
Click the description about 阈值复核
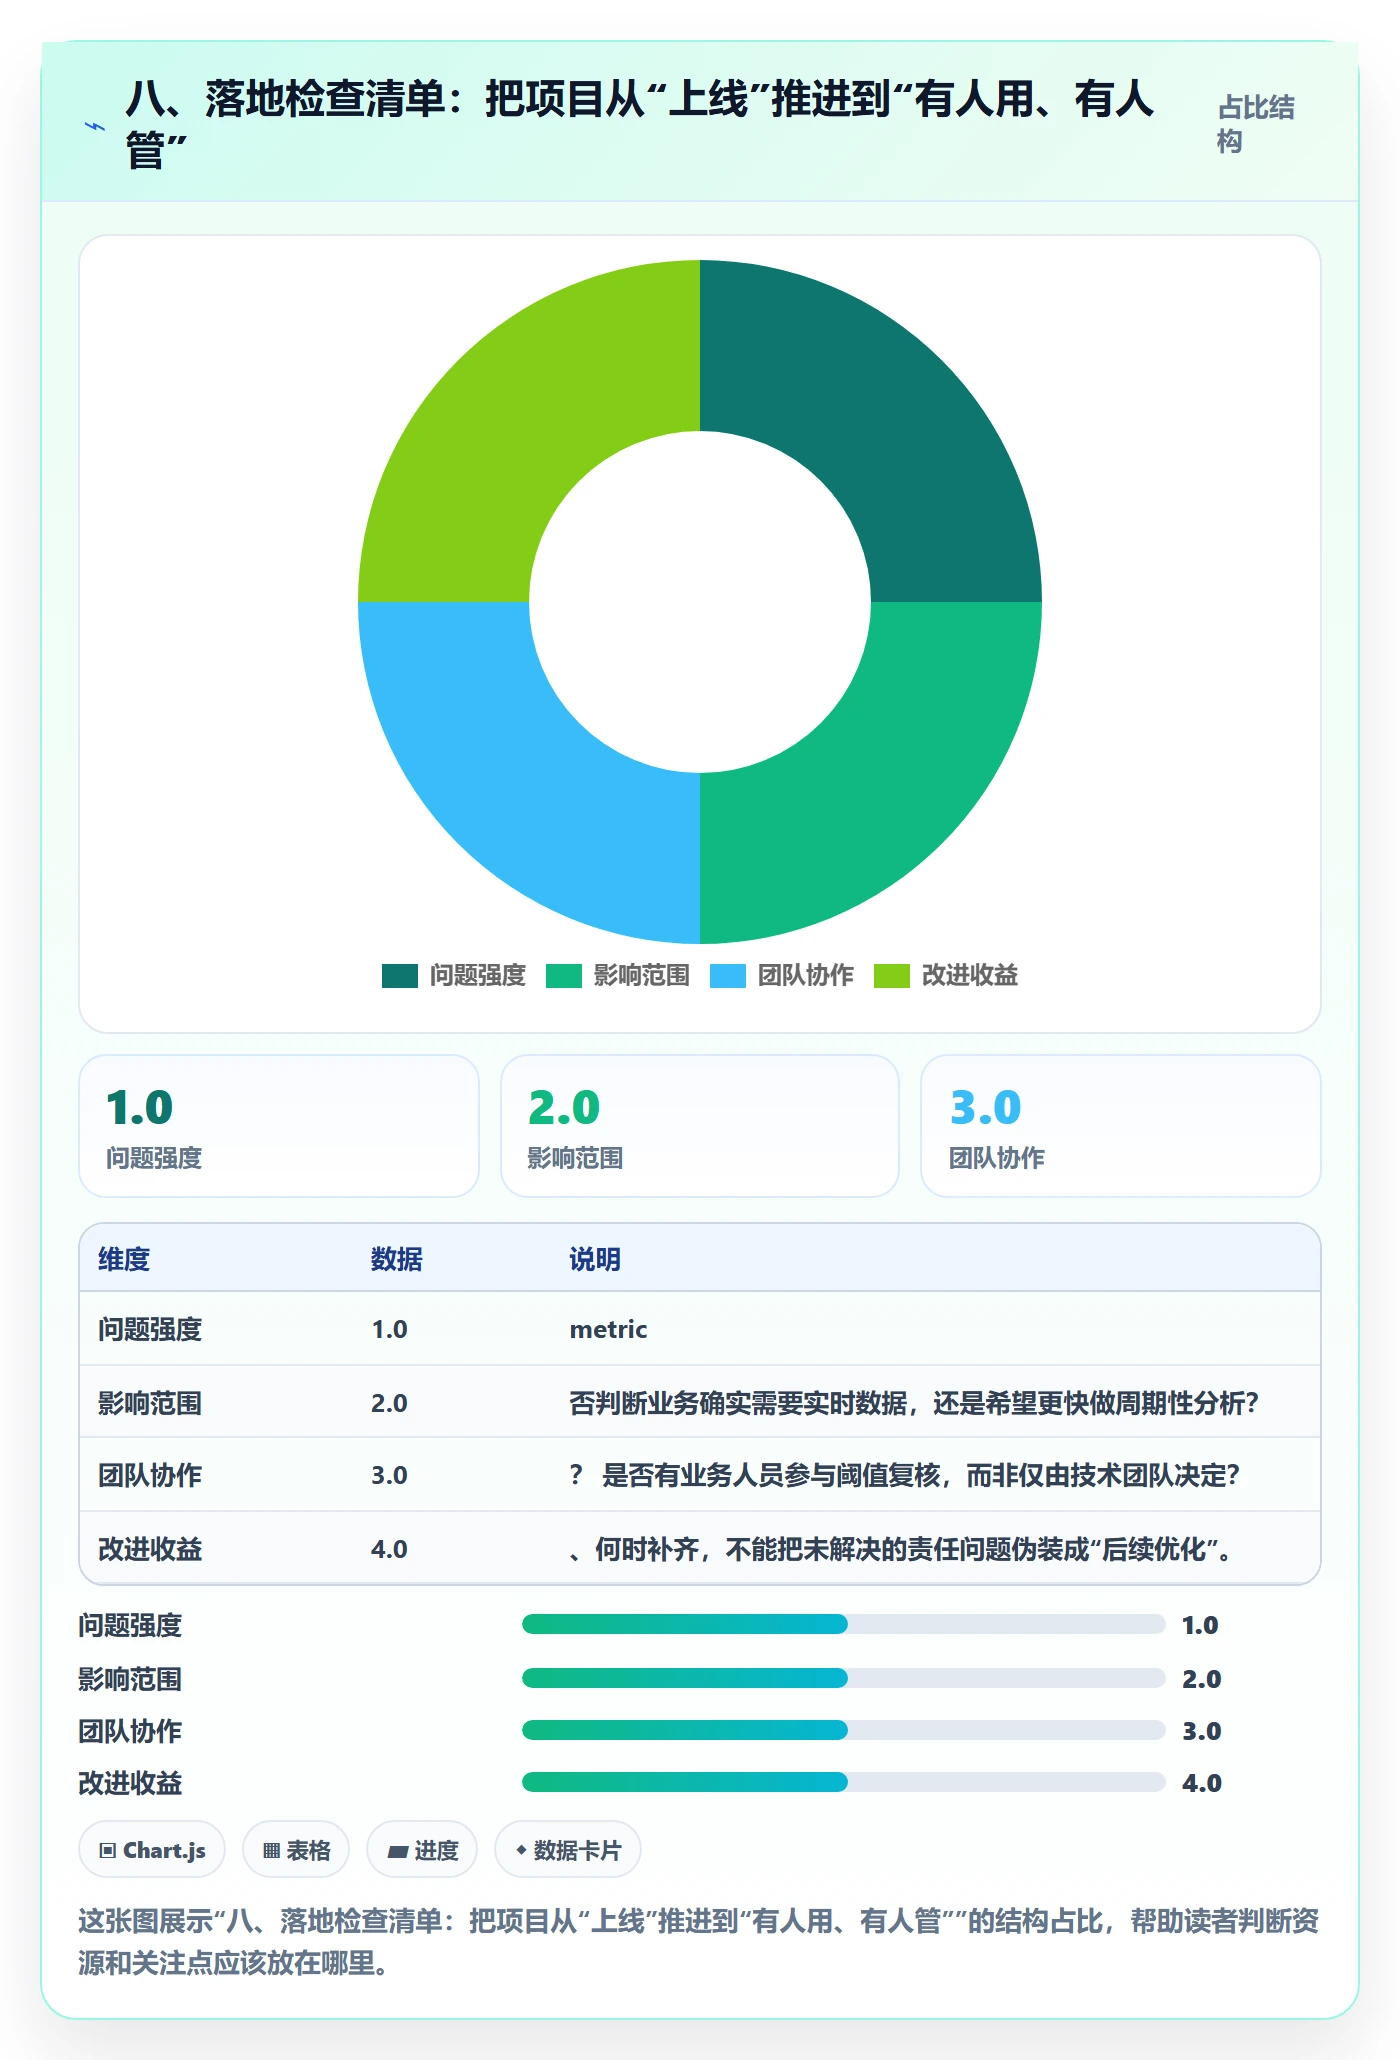point(905,1475)
